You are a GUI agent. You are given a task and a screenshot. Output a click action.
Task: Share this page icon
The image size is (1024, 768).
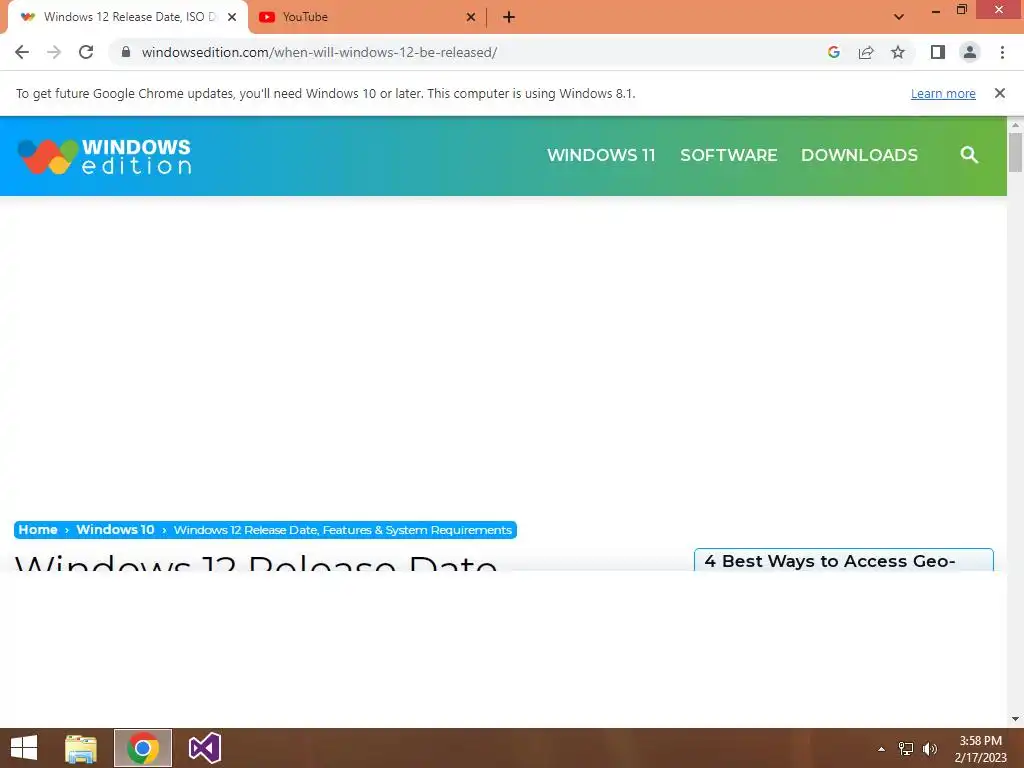866,52
